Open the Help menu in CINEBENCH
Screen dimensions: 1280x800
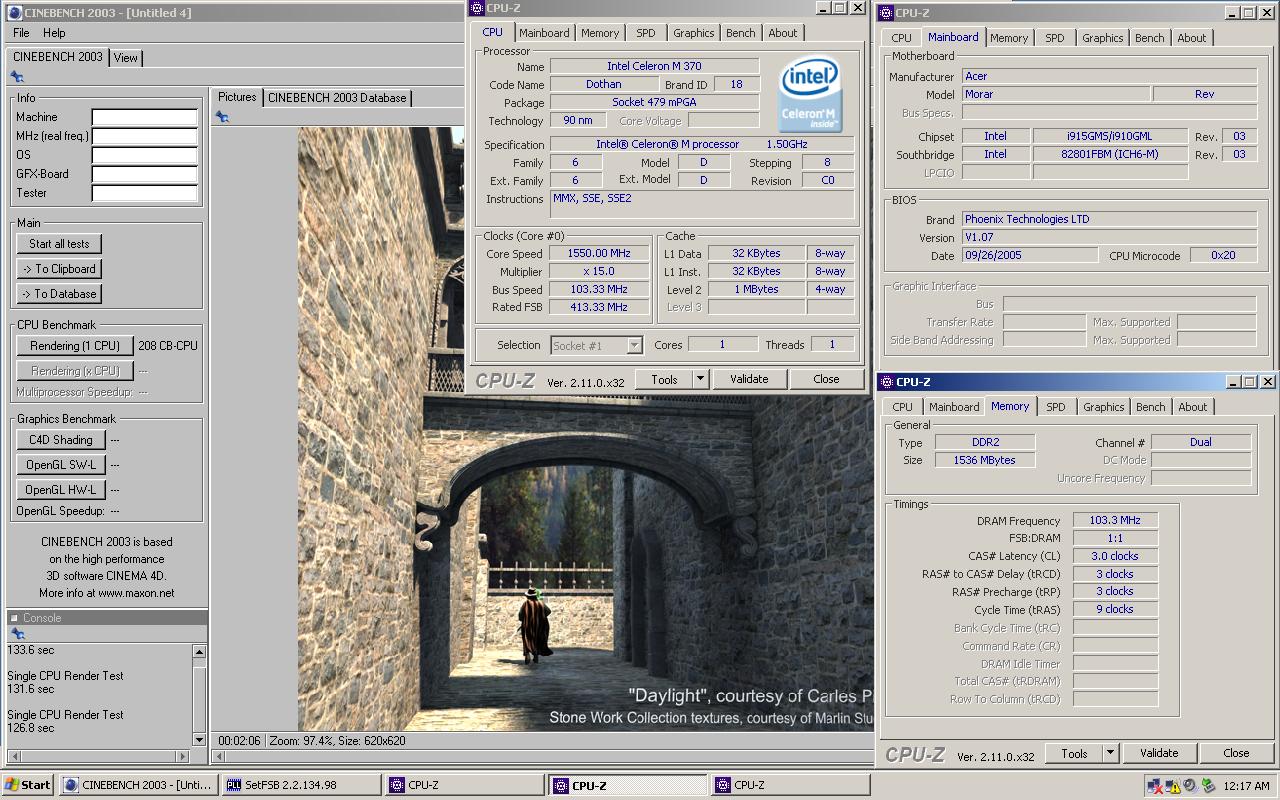point(54,33)
